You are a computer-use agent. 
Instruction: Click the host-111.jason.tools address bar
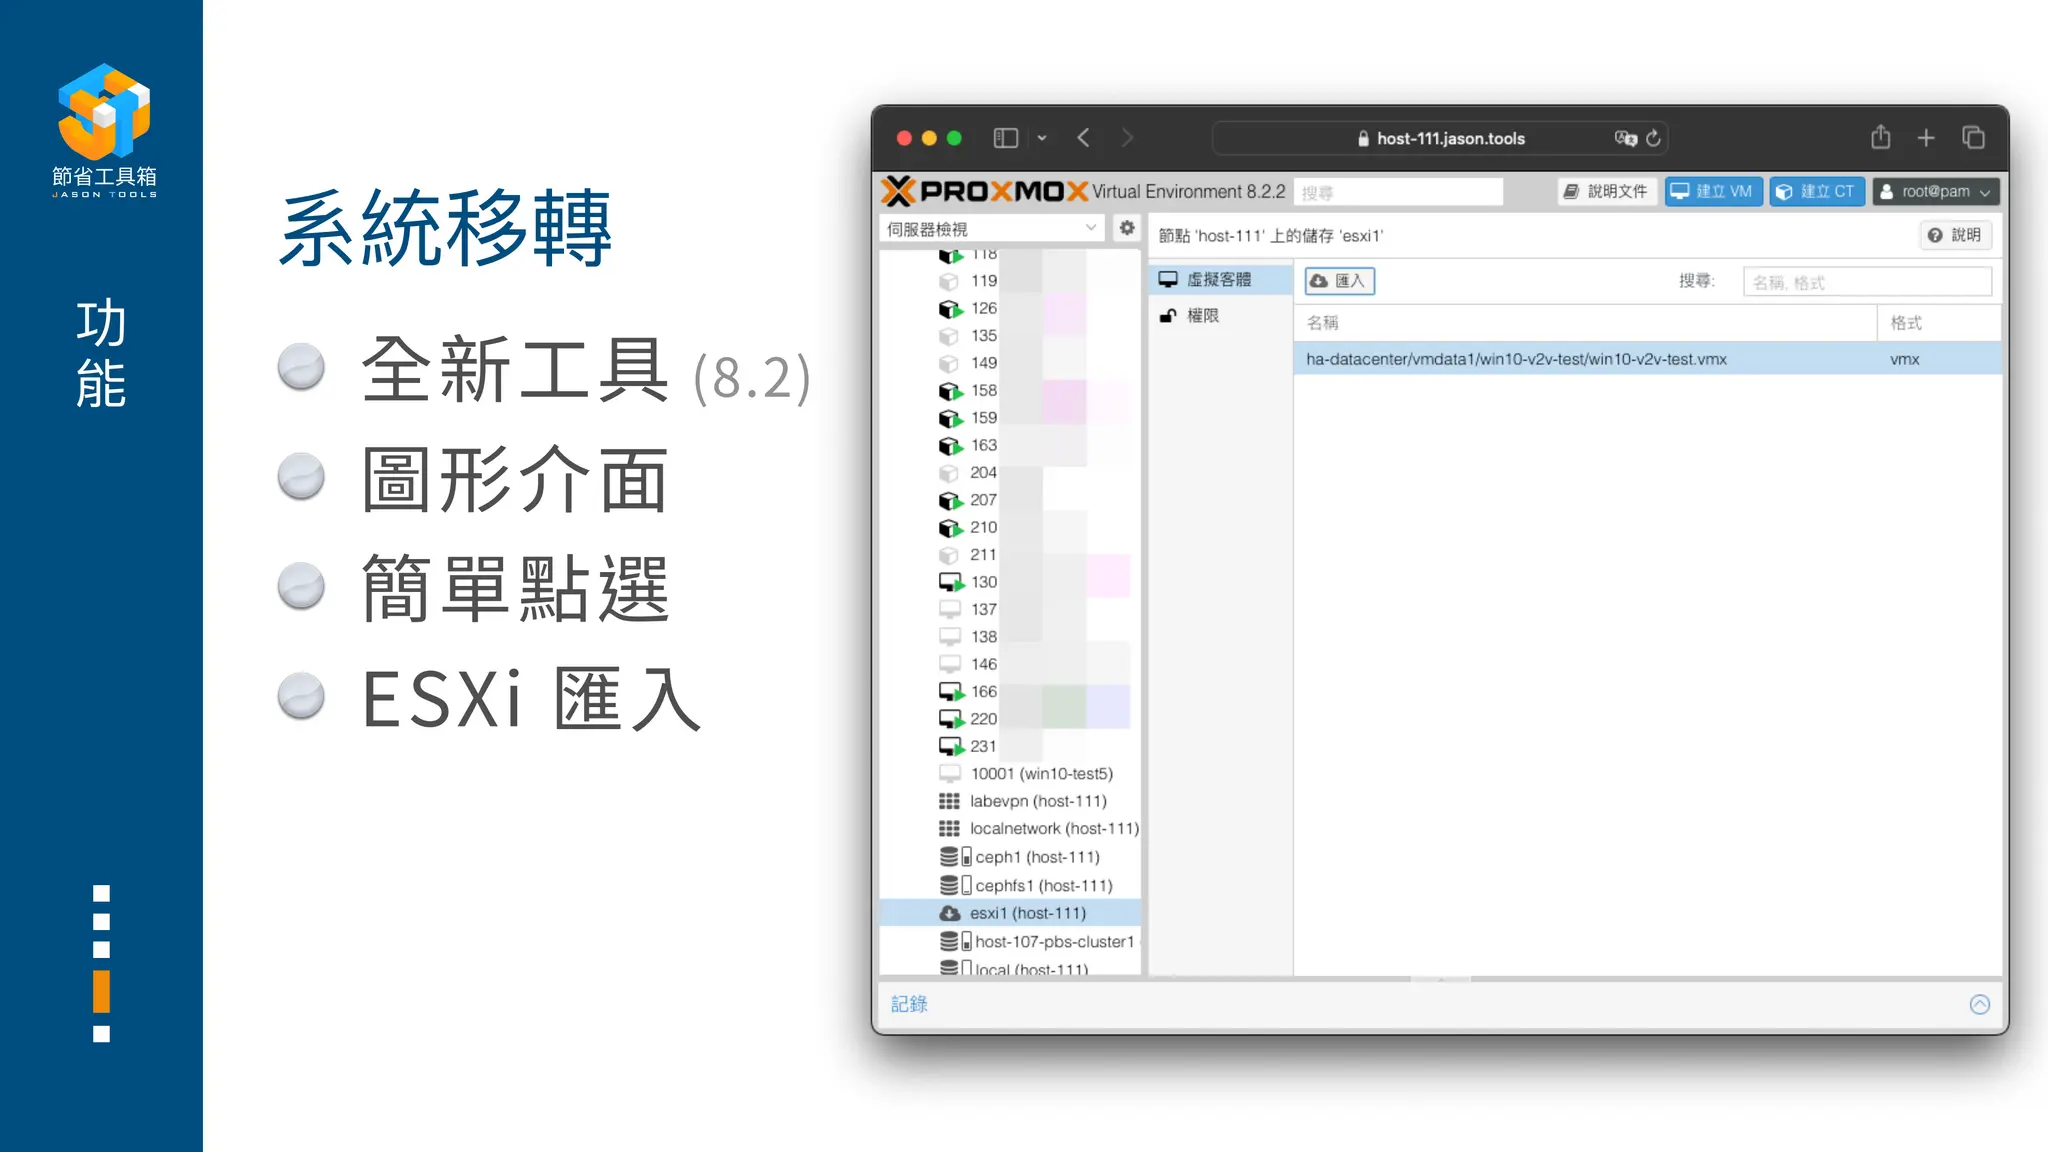point(1440,138)
